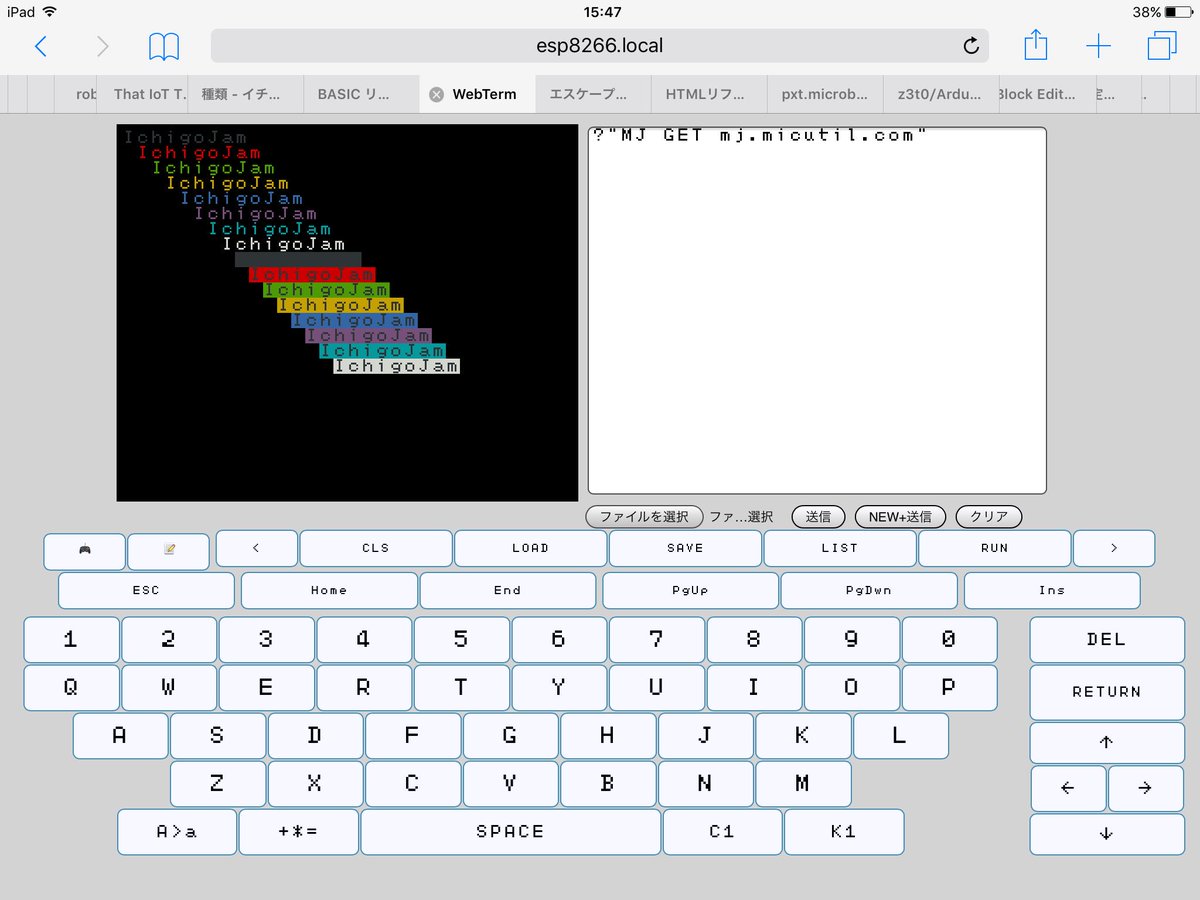Toggle letter case with A>a key
The height and width of the screenshot is (900, 1200).
(177, 832)
